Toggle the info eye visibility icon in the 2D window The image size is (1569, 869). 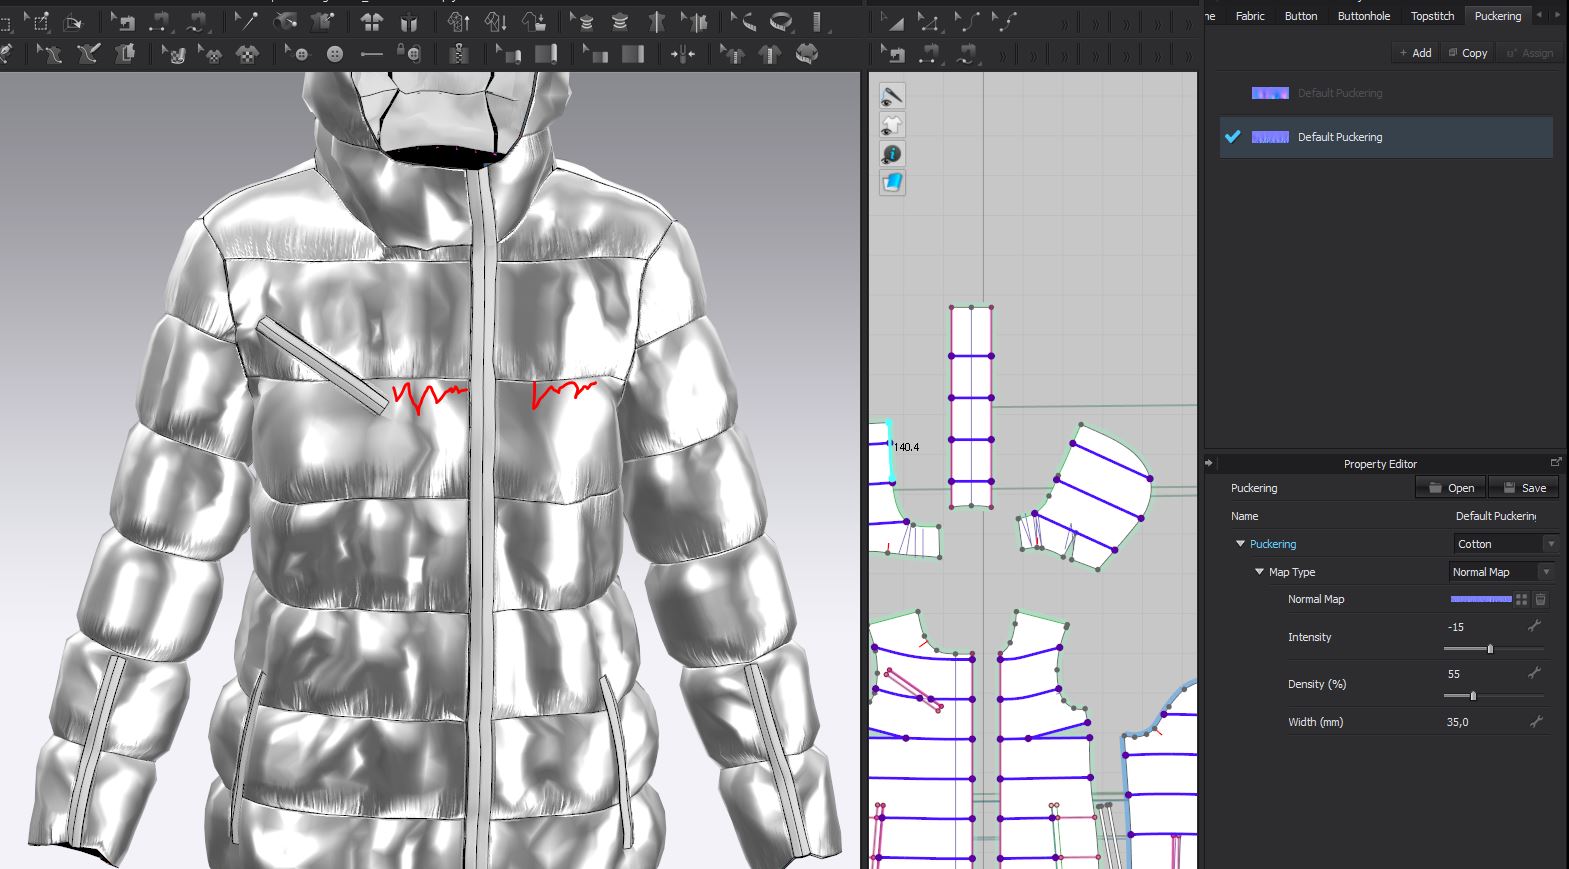click(x=892, y=154)
